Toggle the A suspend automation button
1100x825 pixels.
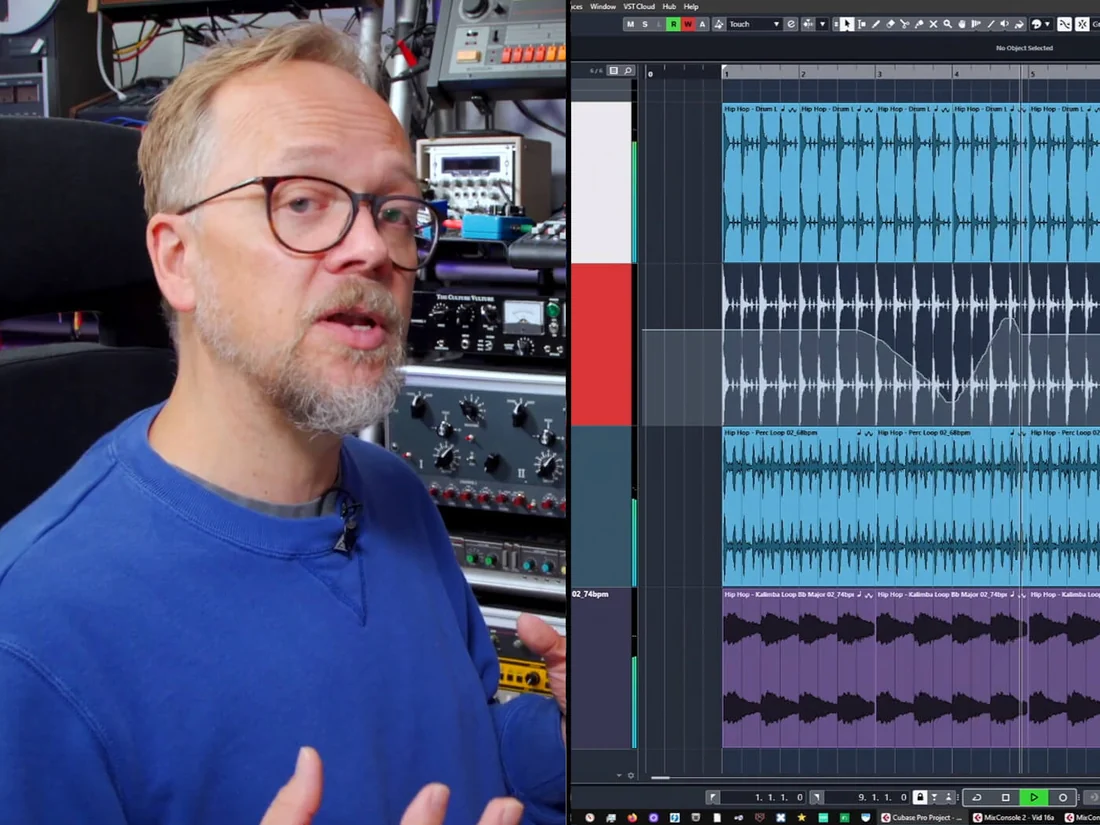tap(702, 25)
